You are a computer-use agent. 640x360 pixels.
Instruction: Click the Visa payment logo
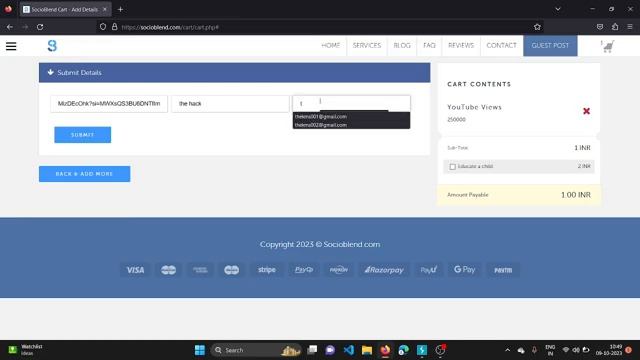pos(135,270)
